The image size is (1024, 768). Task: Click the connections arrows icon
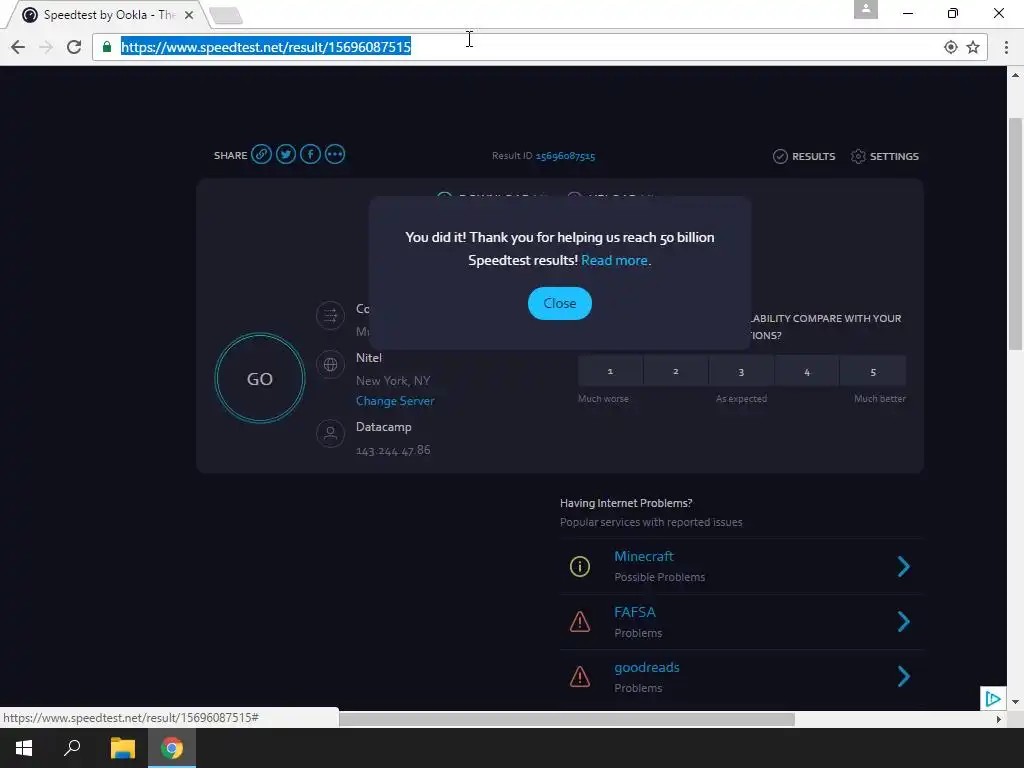pyautogui.click(x=330, y=315)
